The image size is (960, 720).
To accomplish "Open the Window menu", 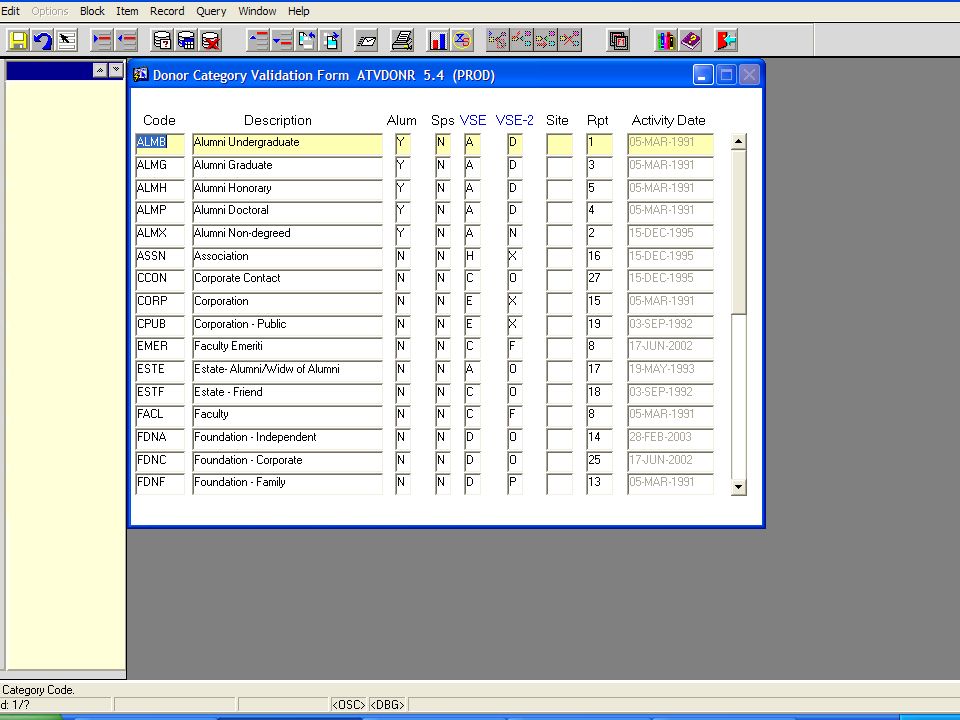I will coord(257,11).
